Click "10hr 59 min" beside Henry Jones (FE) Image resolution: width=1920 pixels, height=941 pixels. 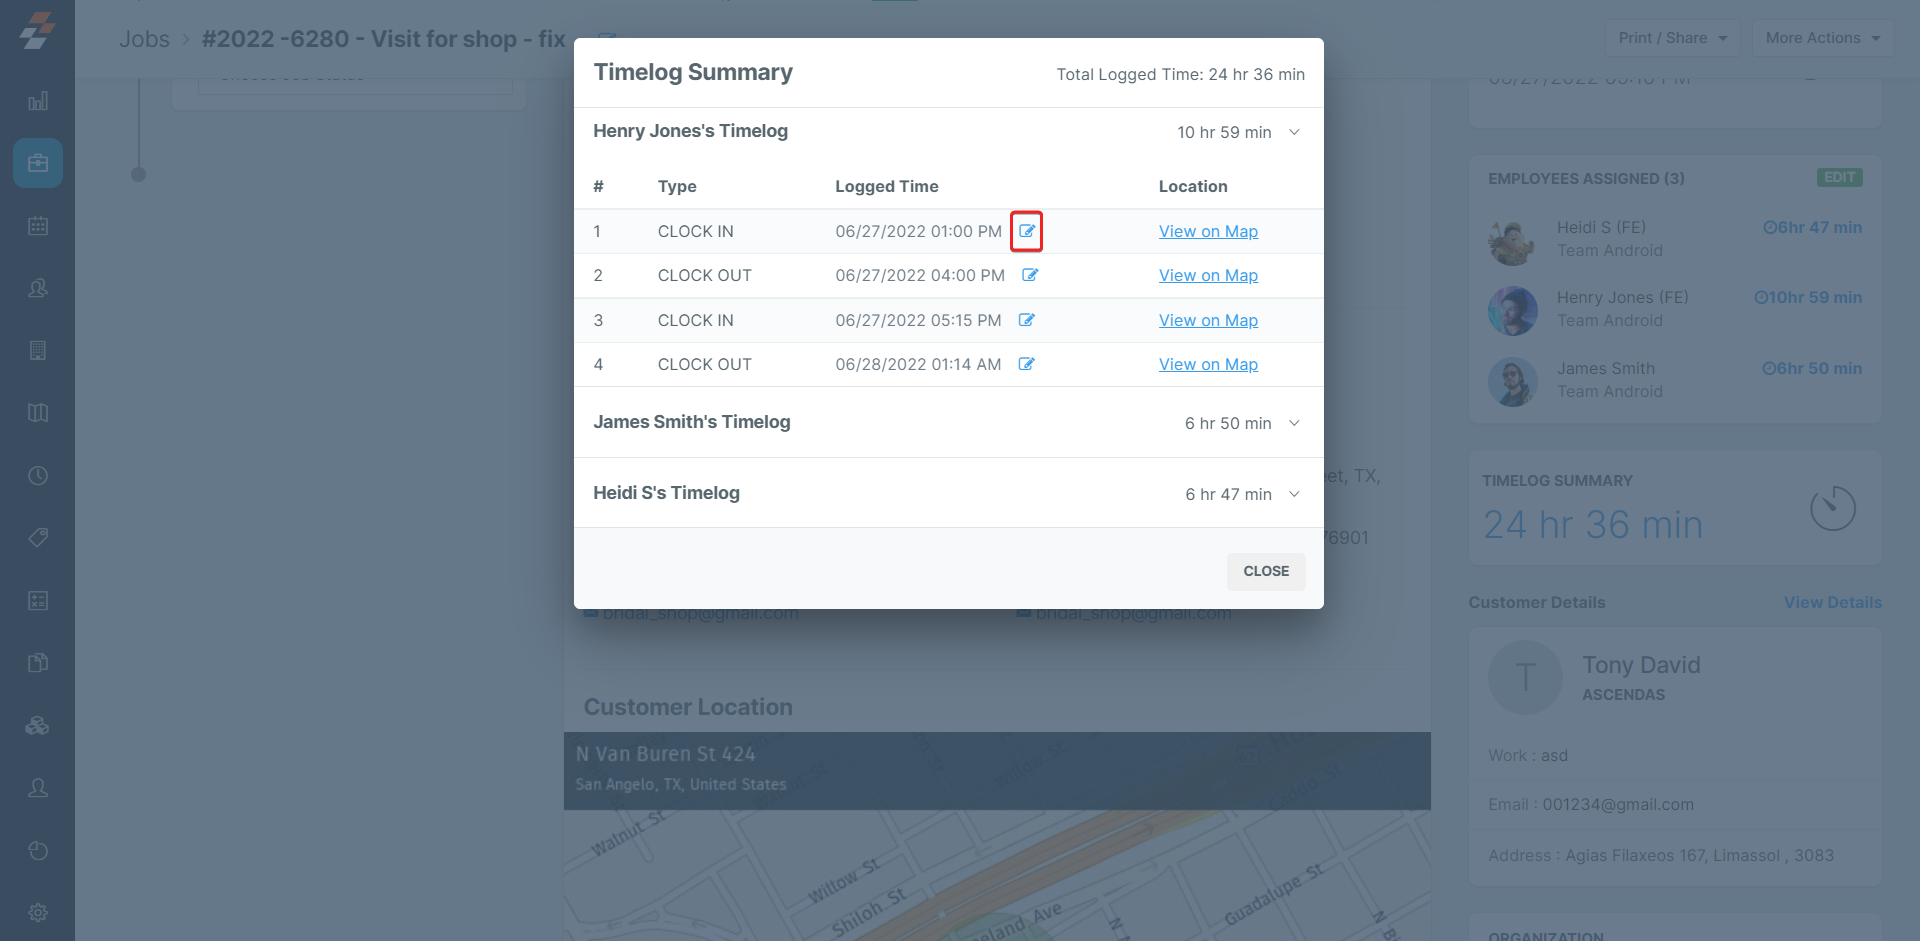(1808, 297)
